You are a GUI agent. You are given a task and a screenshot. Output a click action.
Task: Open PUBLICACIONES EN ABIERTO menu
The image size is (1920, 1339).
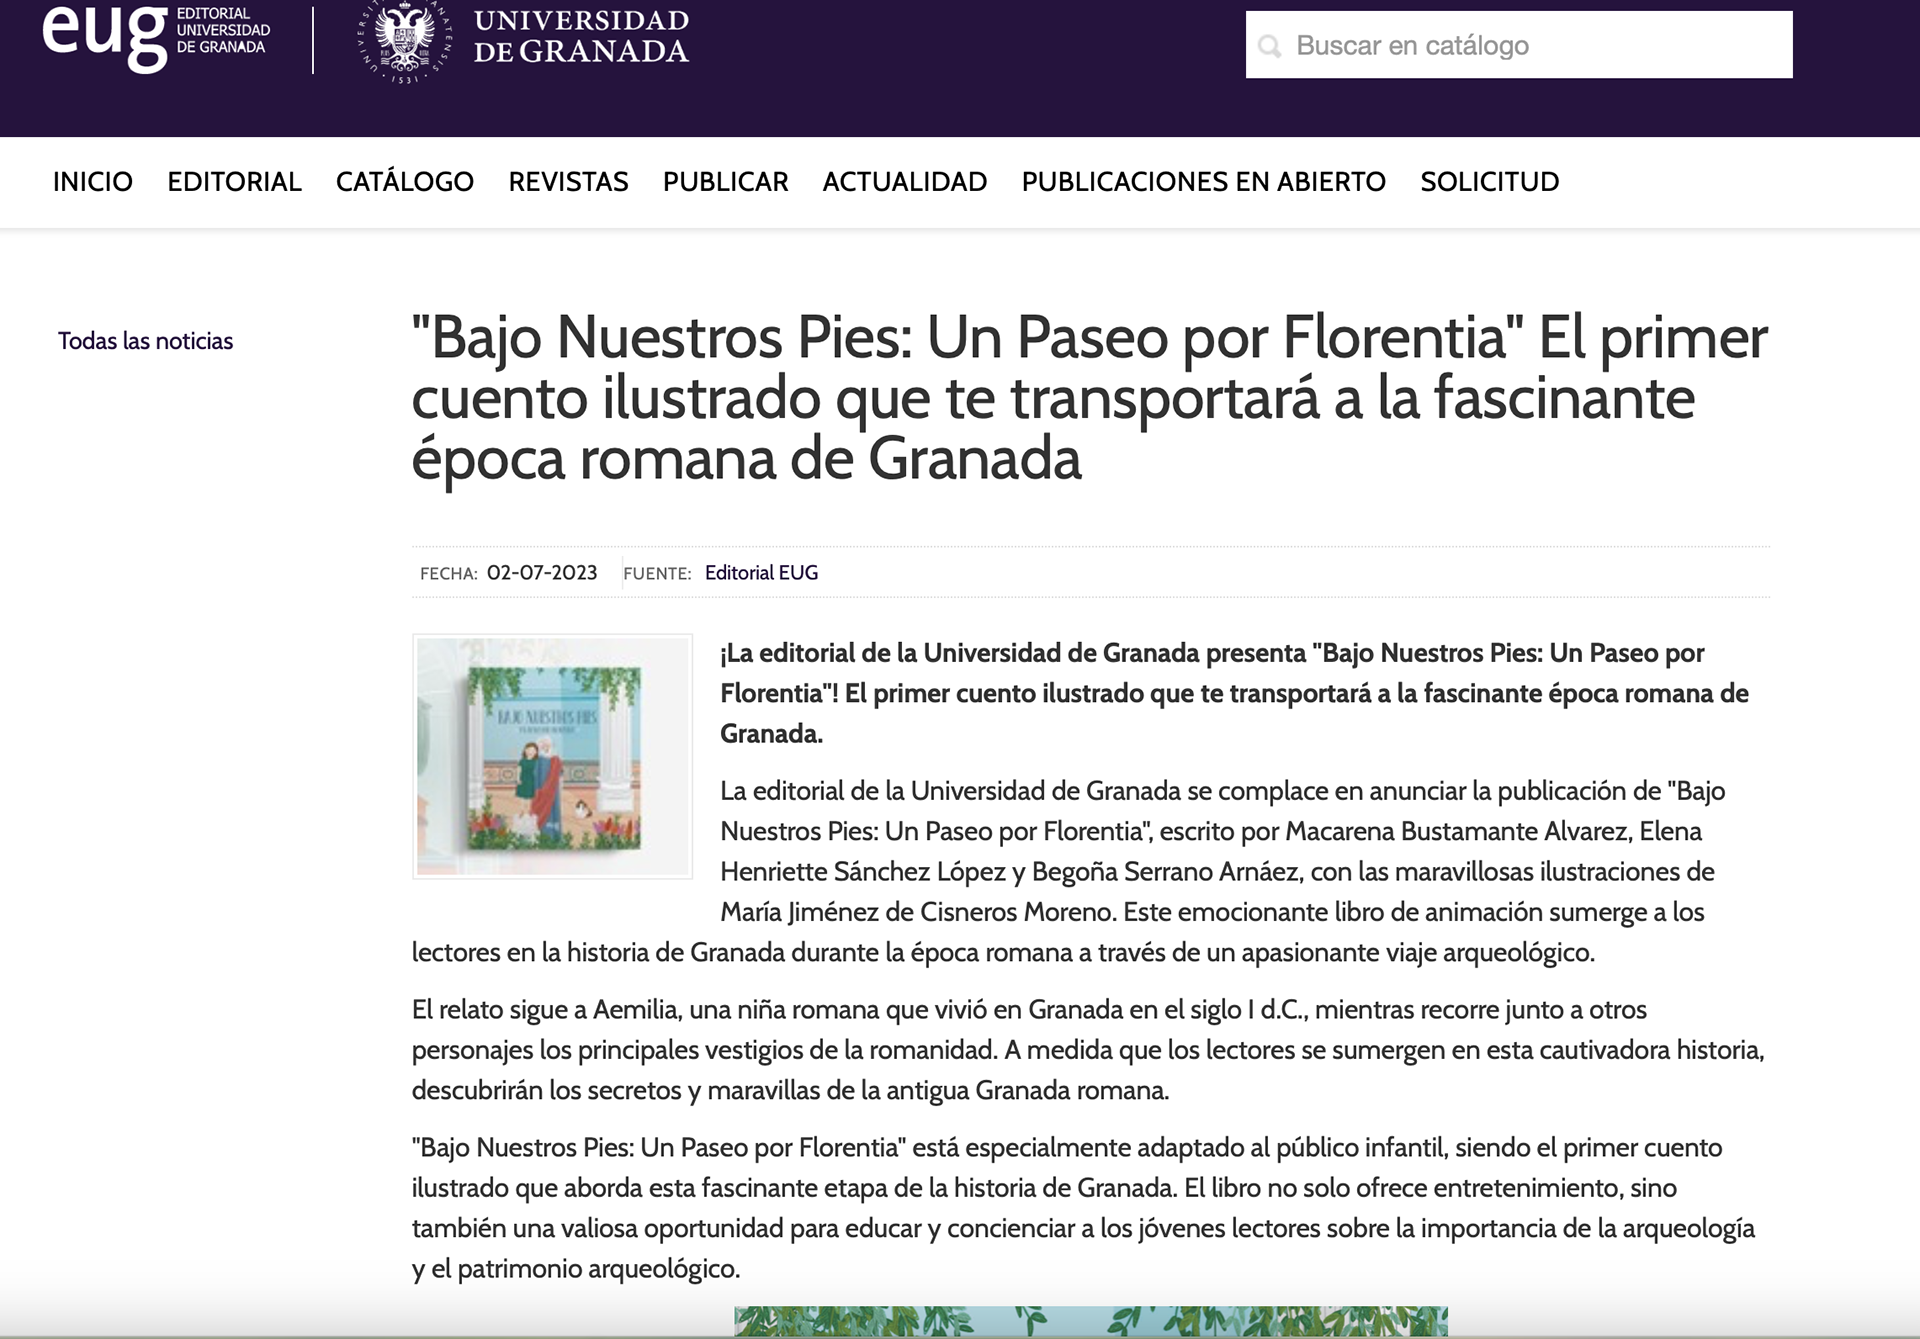1204,182
